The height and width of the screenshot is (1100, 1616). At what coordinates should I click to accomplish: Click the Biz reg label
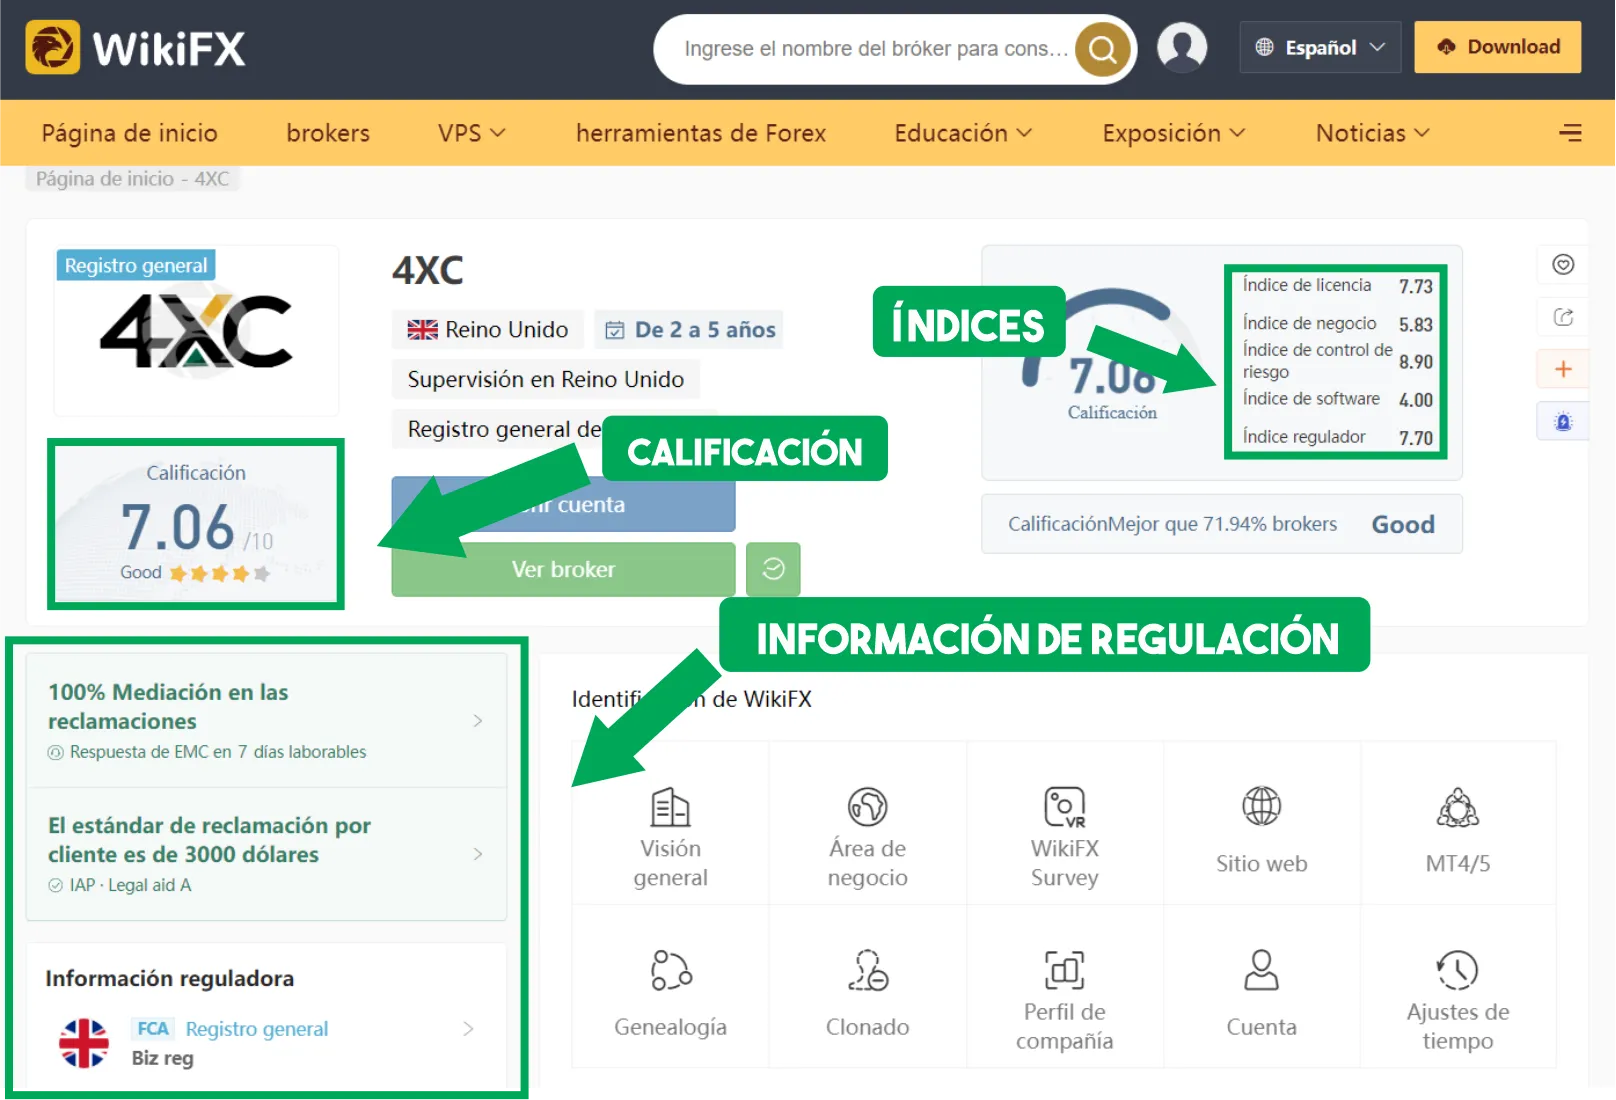click(x=162, y=1058)
